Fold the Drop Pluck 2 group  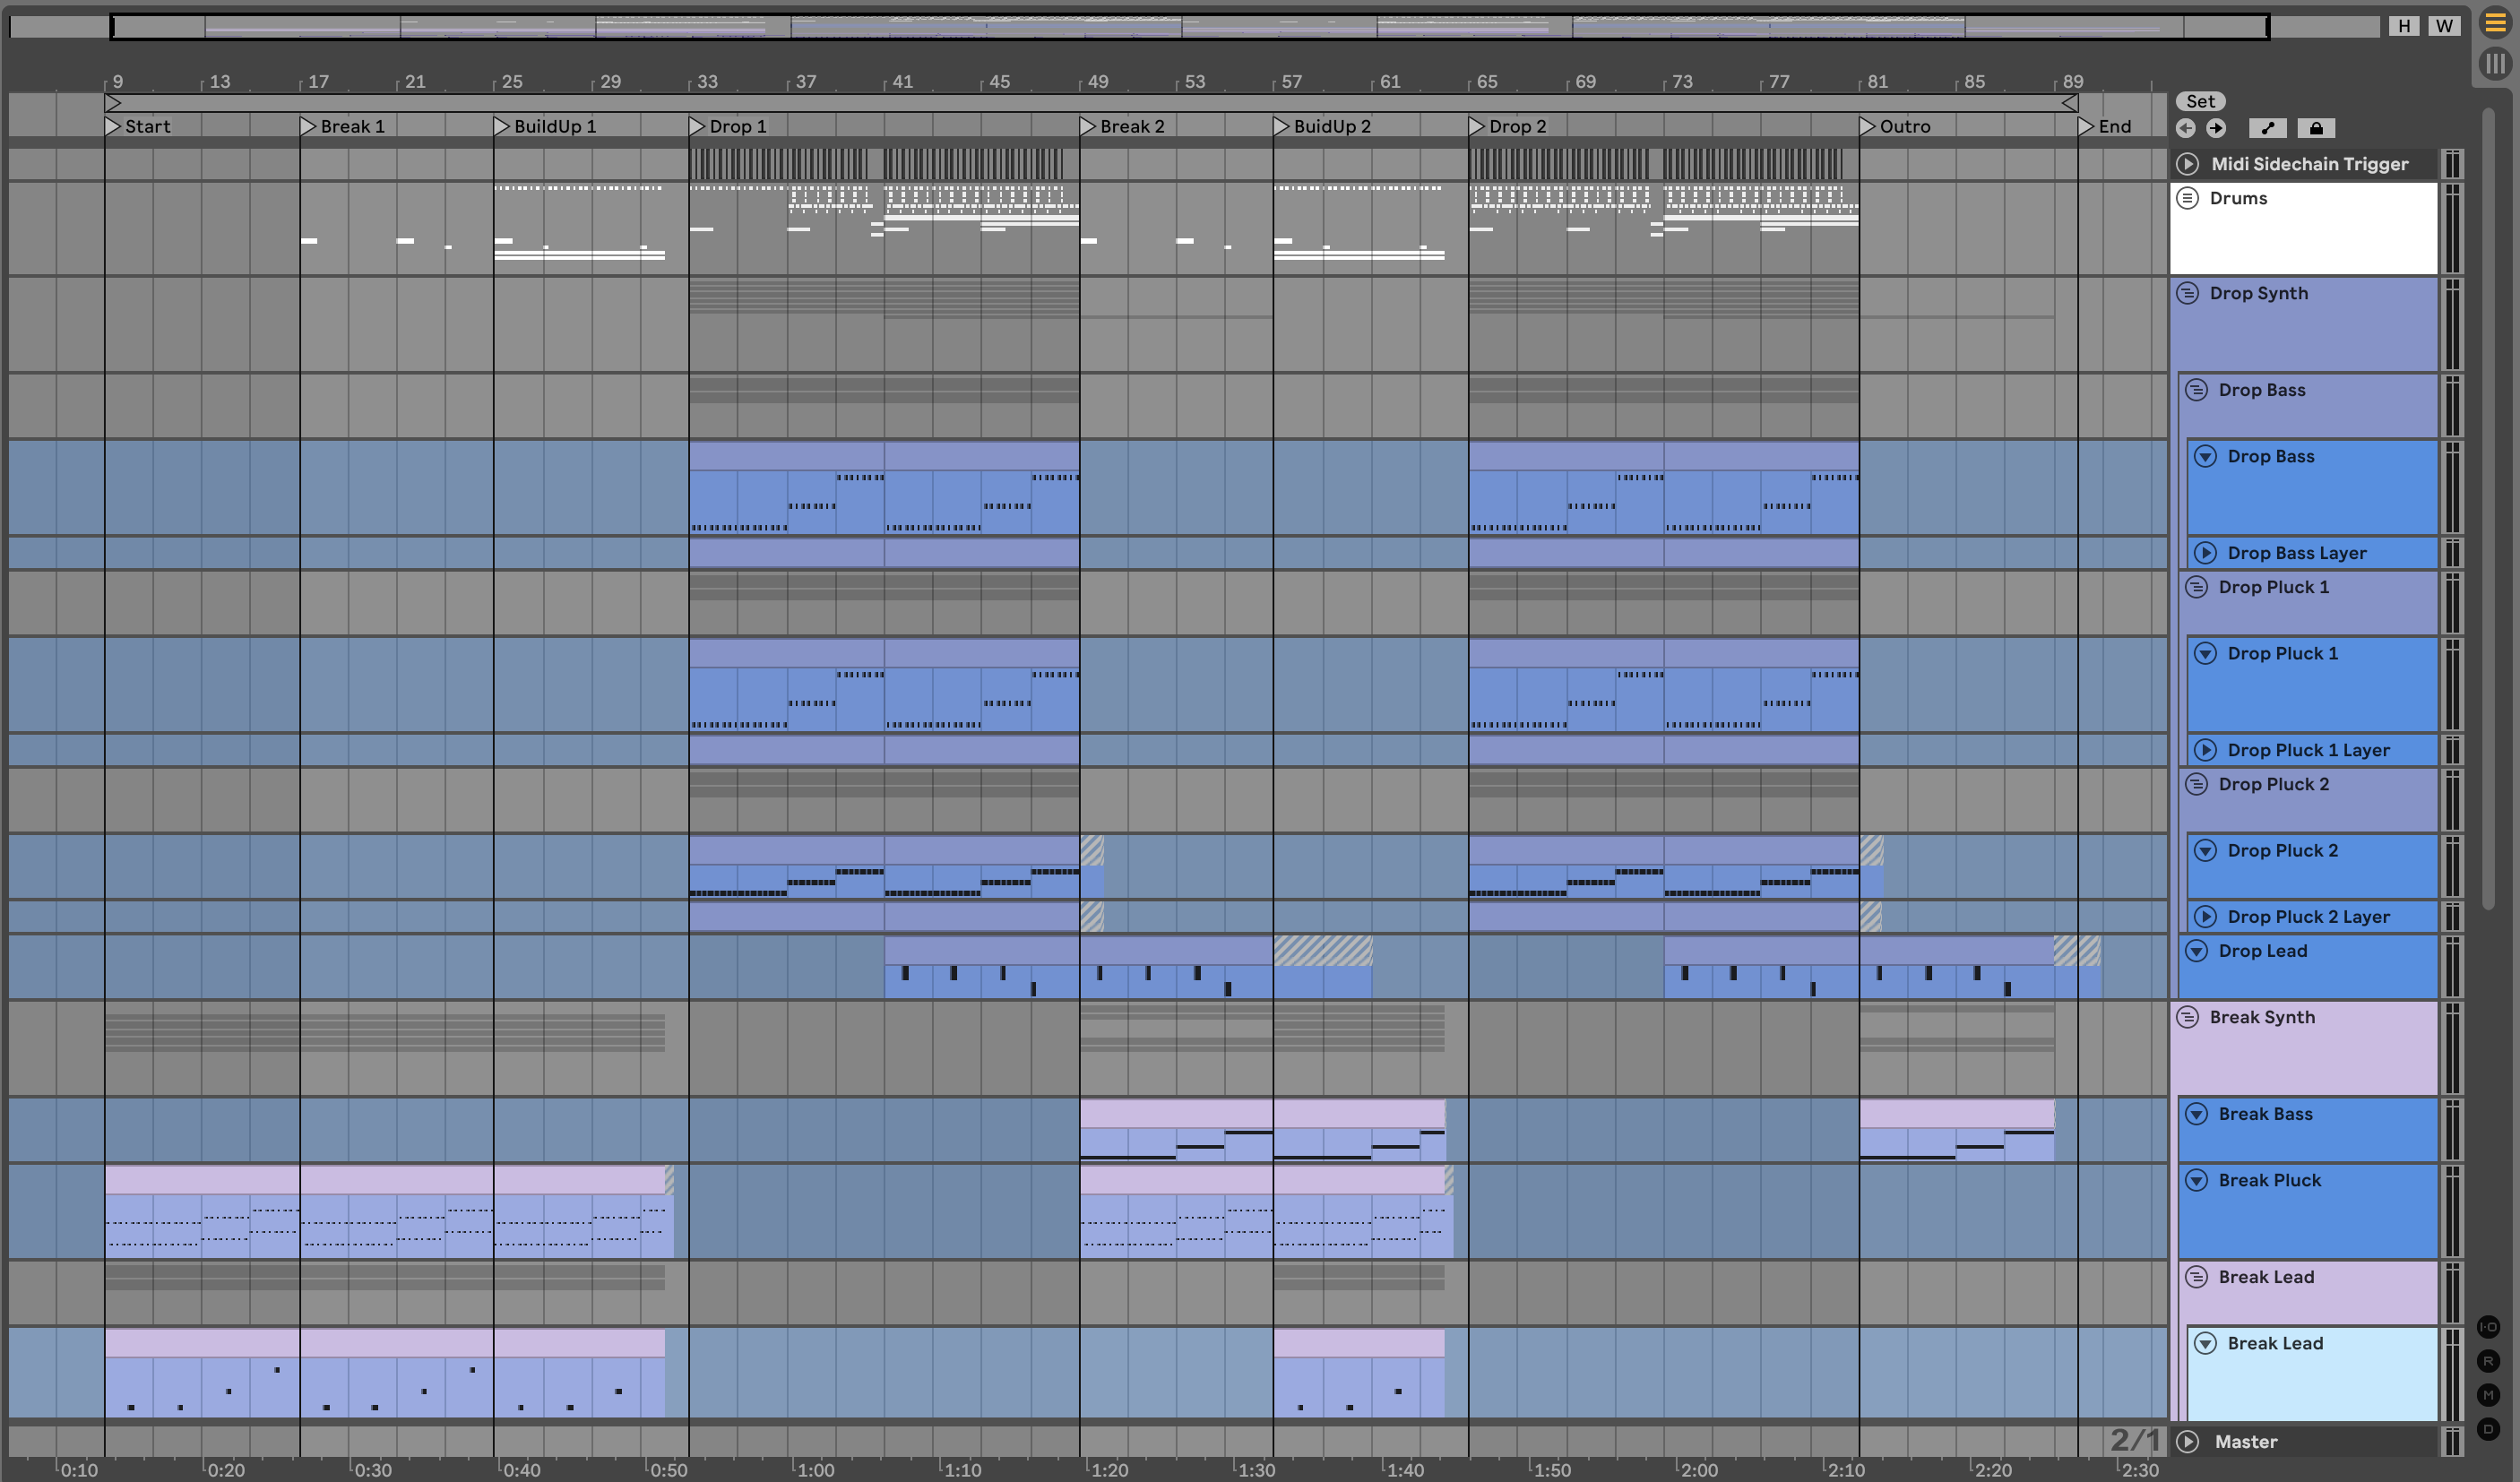2196,784
